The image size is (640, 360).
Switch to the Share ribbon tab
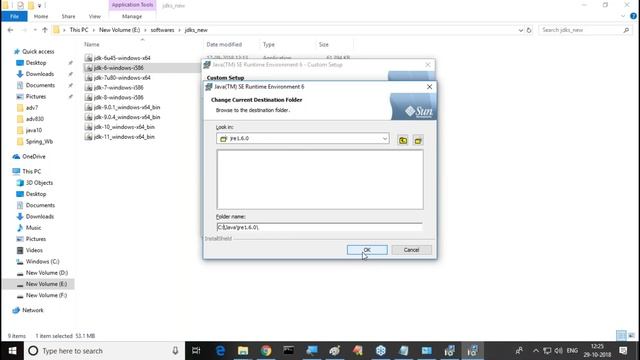click(x=68, y=16)
